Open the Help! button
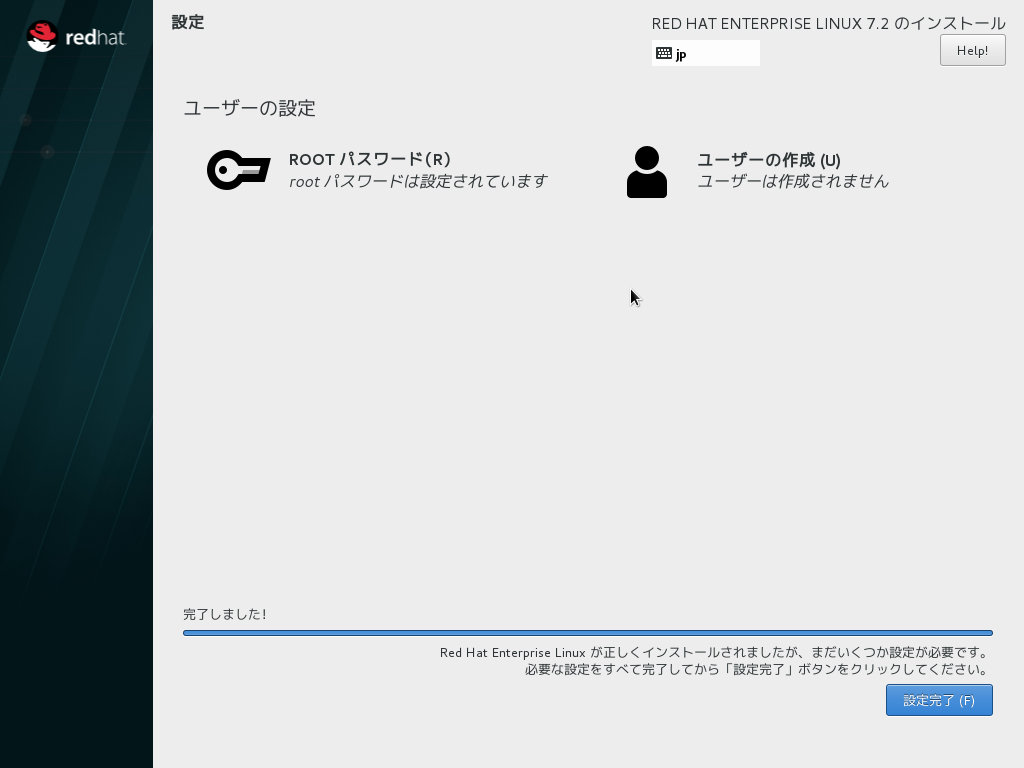The height and width of the screenshot is (768, 1024). pyautogui.click(x=972, y=50)
